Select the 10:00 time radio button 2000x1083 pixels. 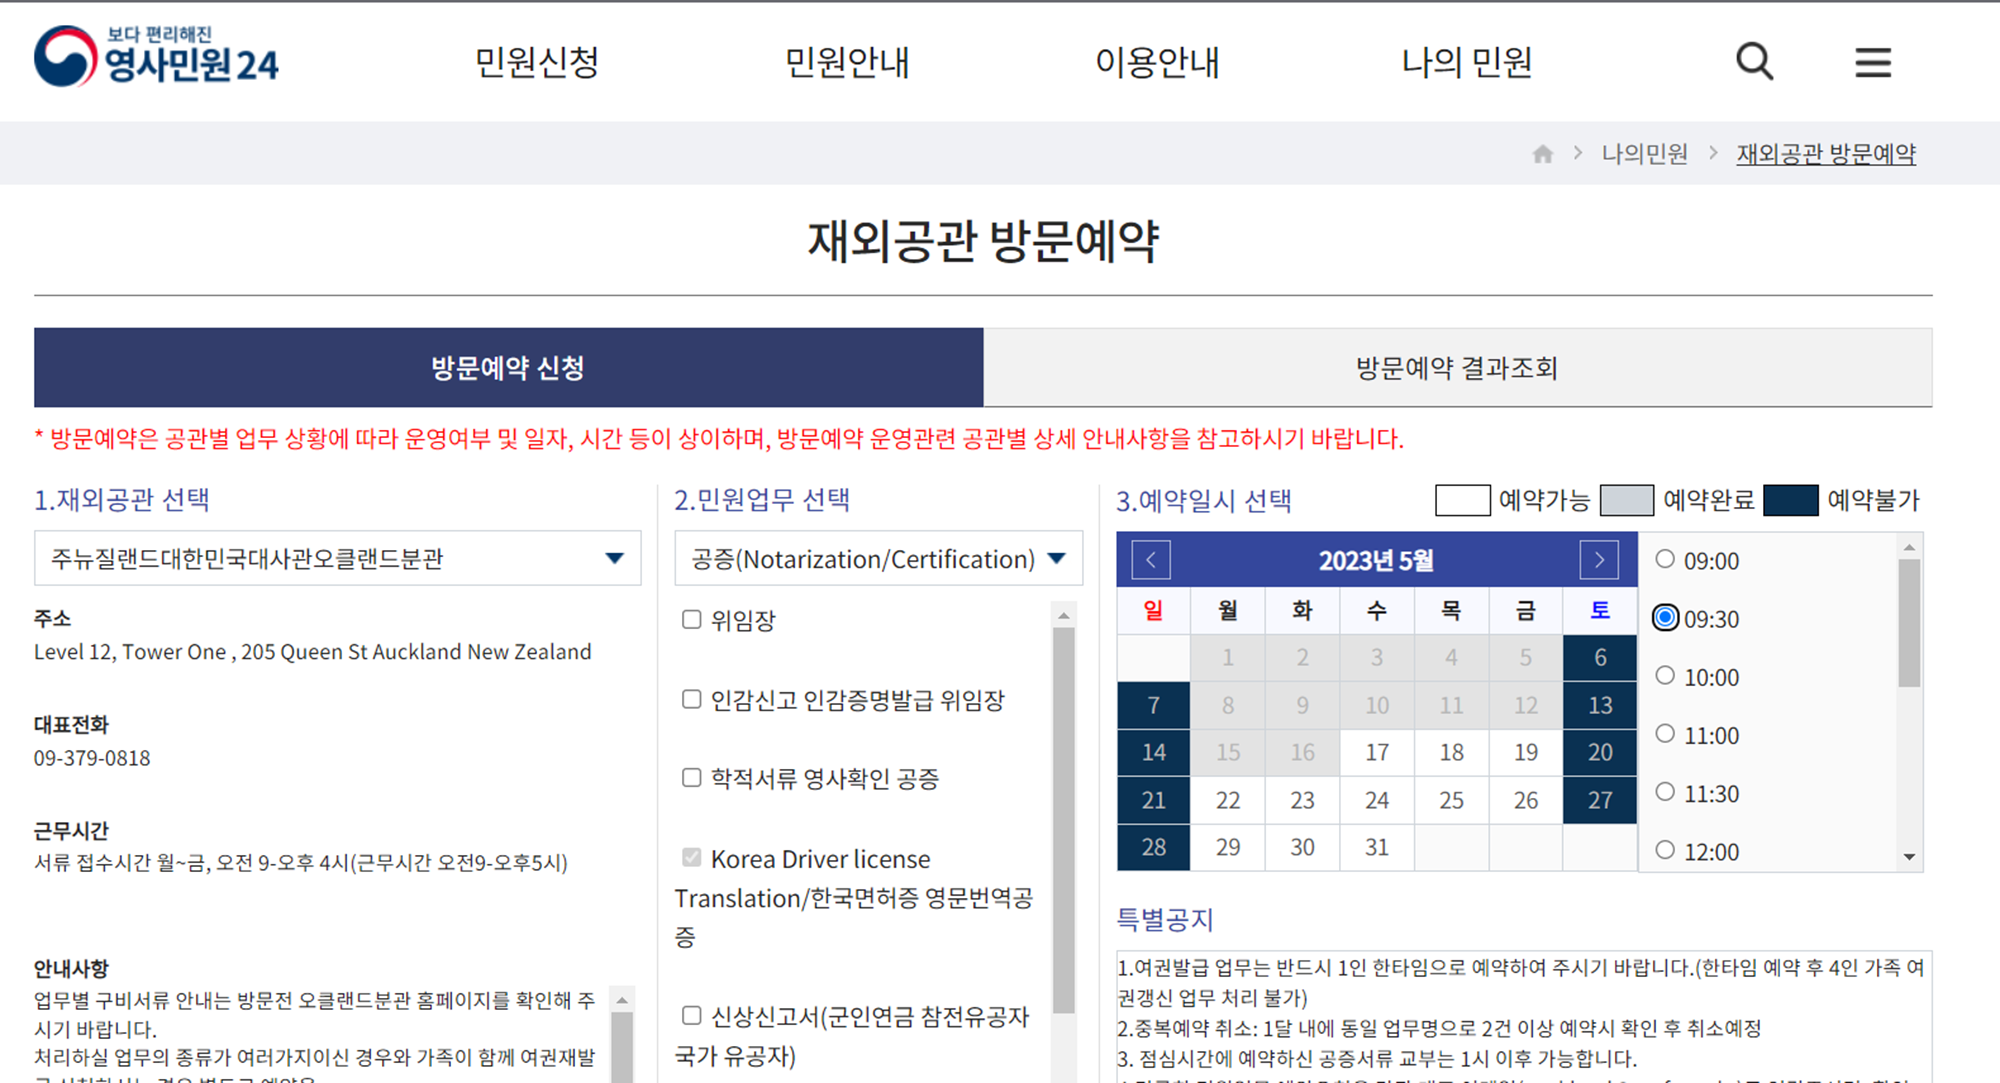(x=1665, y=676)
